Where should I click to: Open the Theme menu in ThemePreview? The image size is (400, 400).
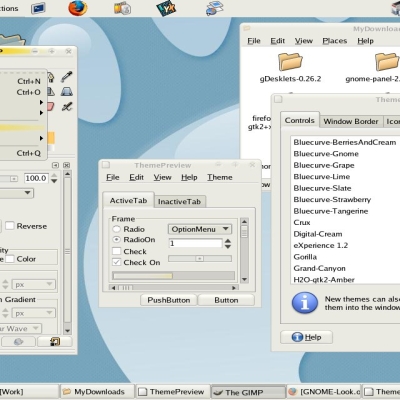pyautogui.click(x=220, y=177)
